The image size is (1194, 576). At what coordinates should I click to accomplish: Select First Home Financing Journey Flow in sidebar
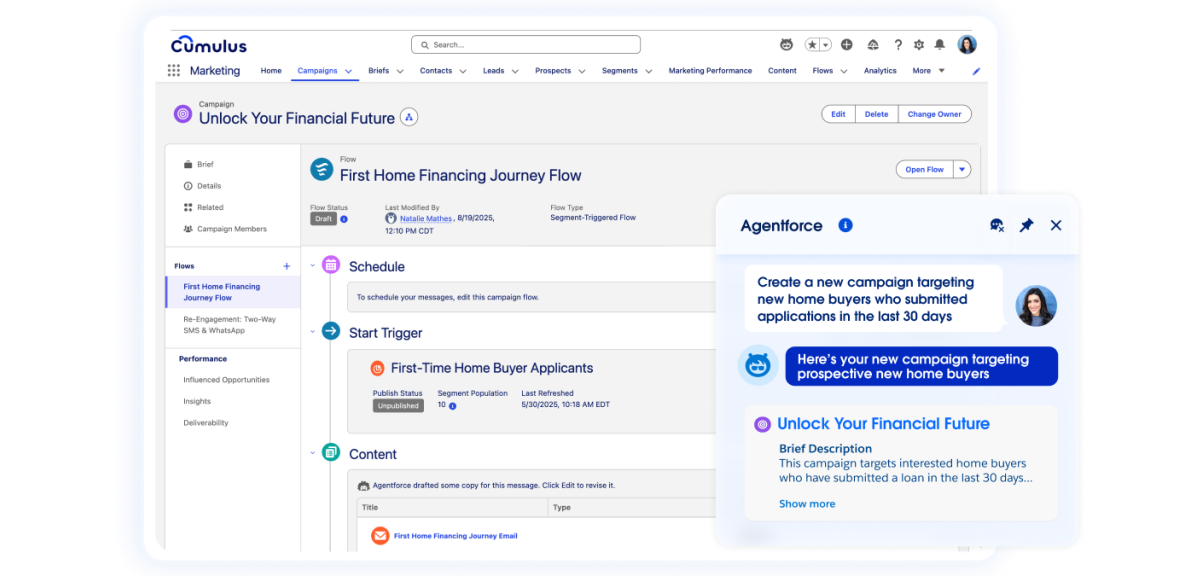233,292
